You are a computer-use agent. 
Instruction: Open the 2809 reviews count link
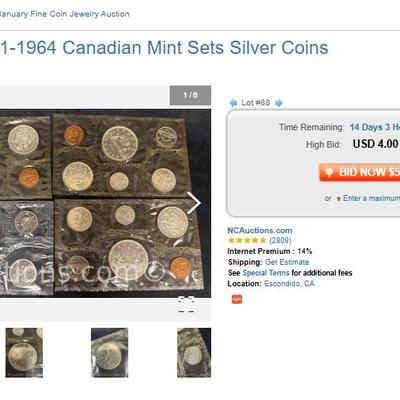point(280,240)
